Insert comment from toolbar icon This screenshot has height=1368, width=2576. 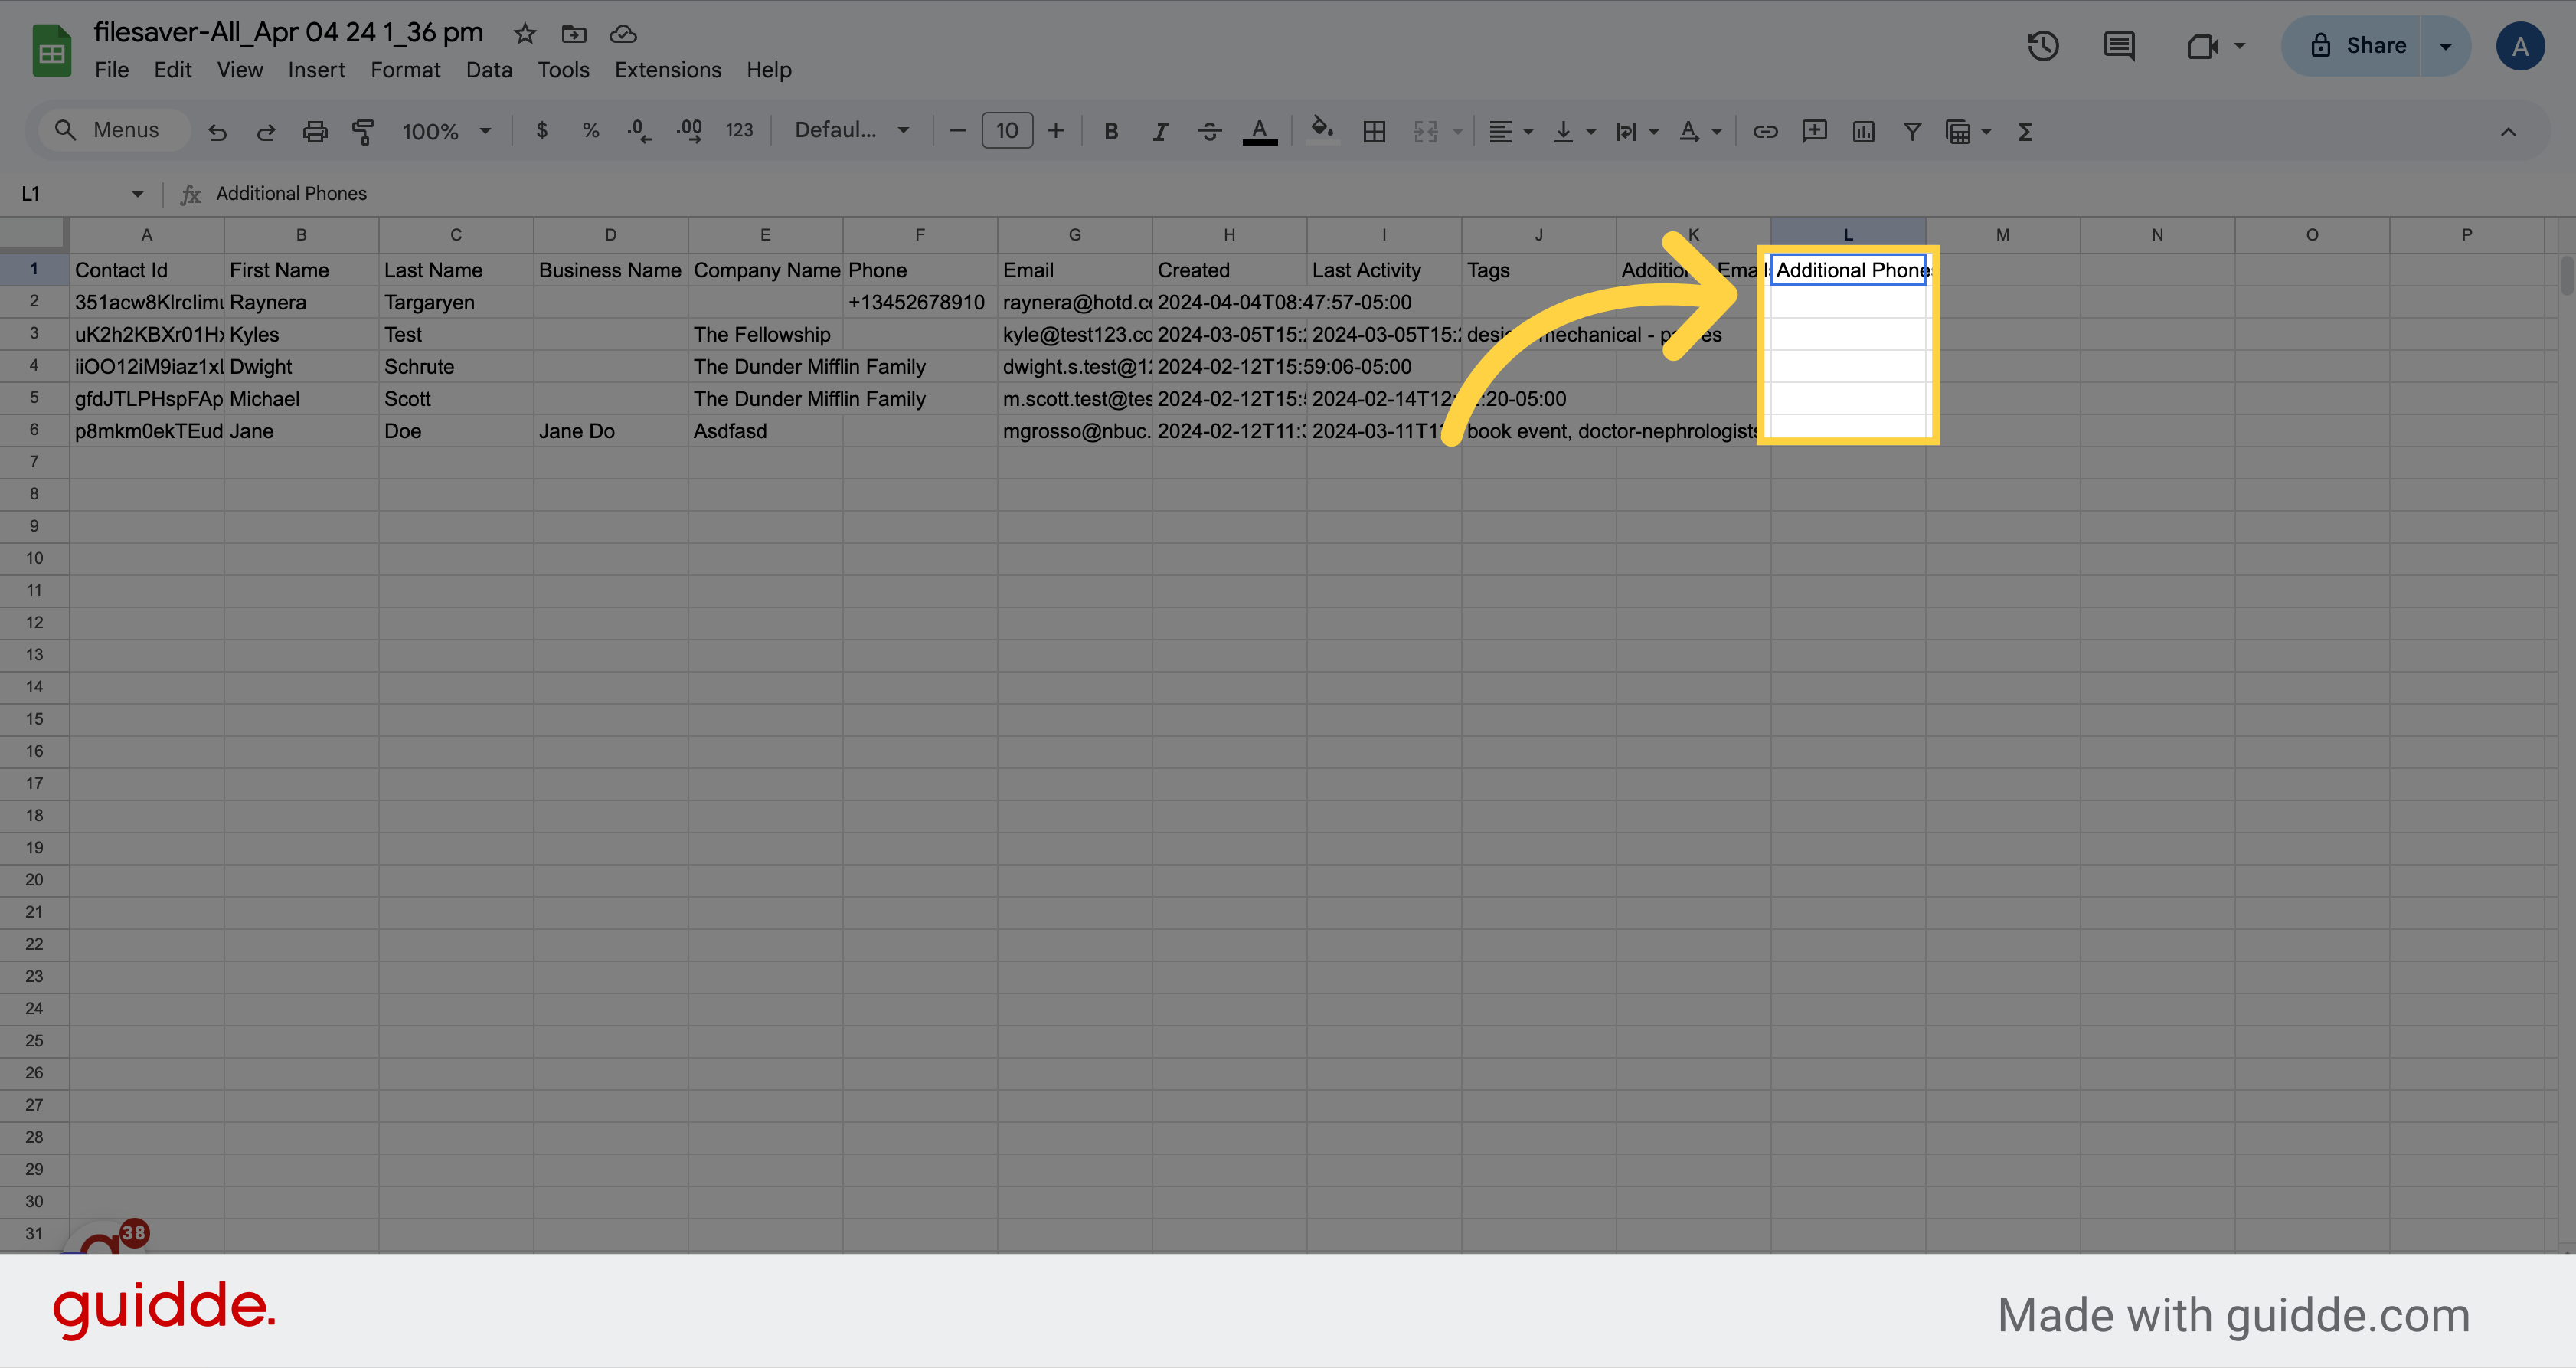click(x=1814, y=131)
